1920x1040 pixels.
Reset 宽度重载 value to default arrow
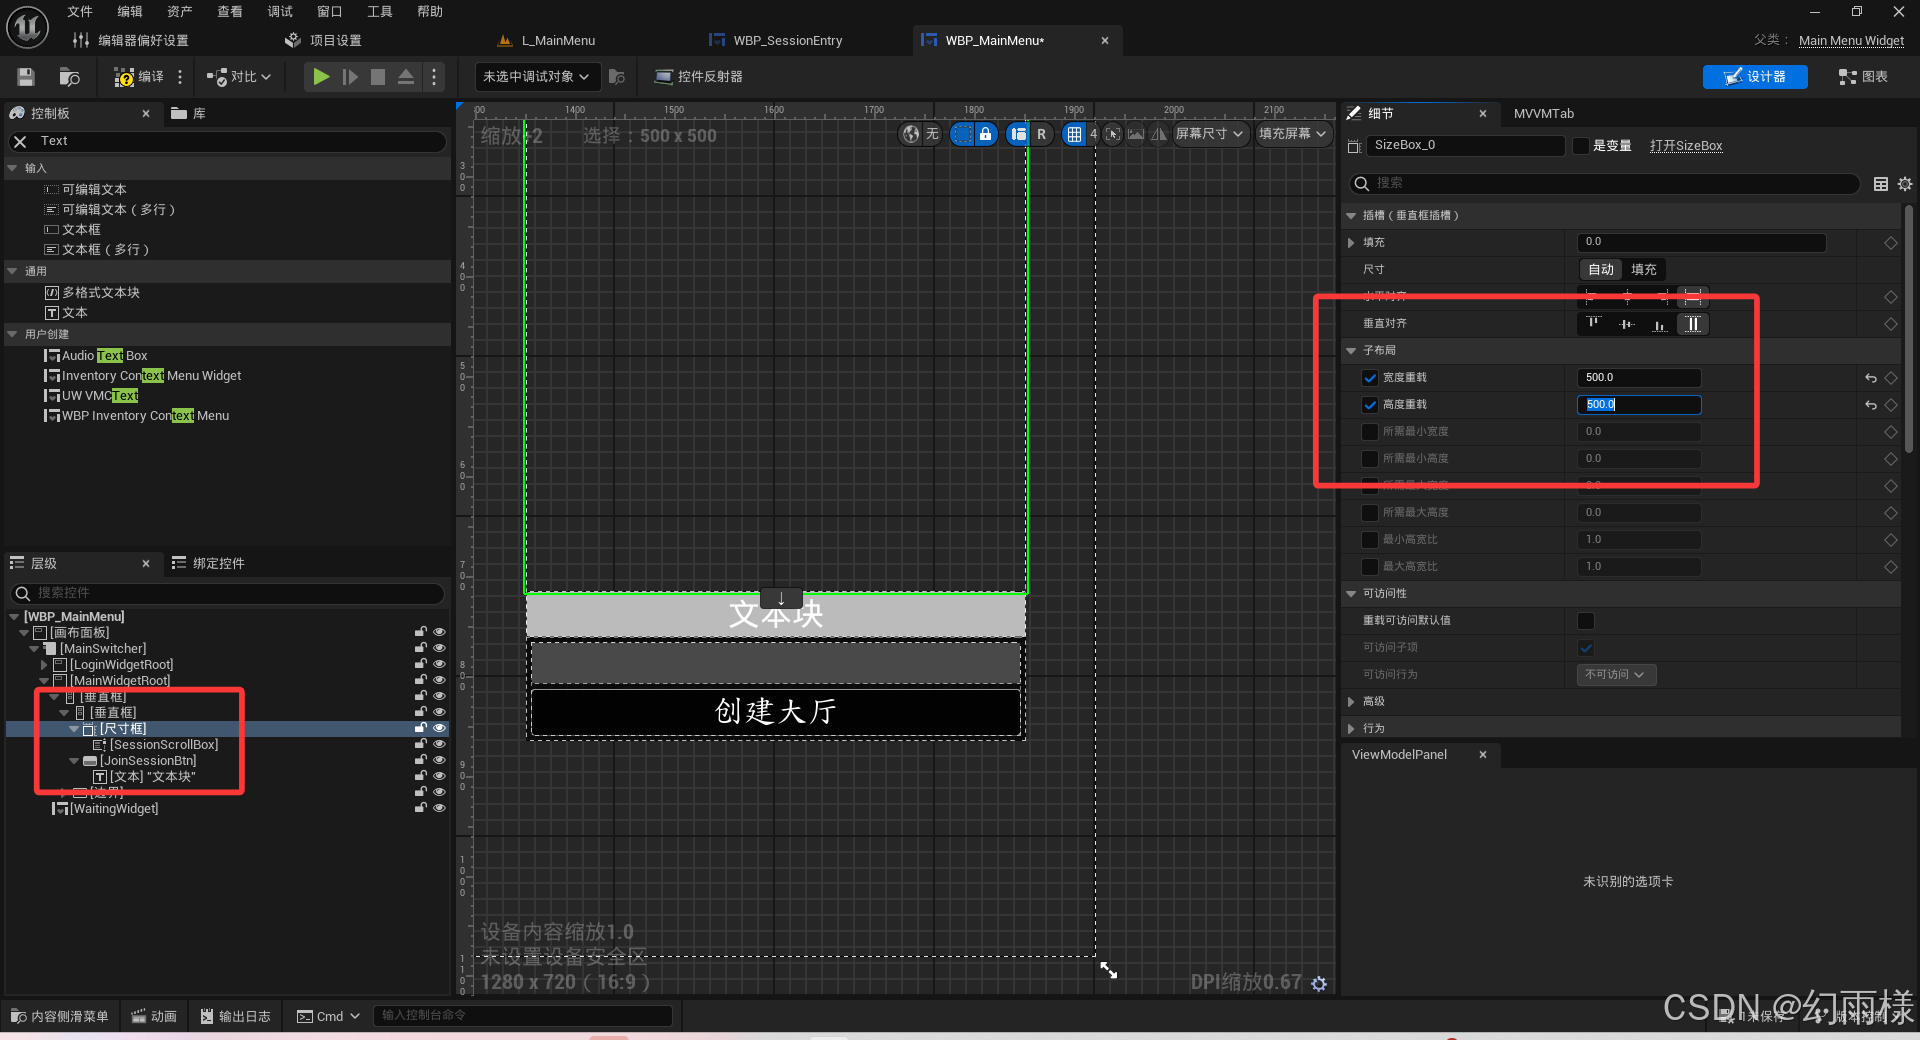click(1871, 378)
